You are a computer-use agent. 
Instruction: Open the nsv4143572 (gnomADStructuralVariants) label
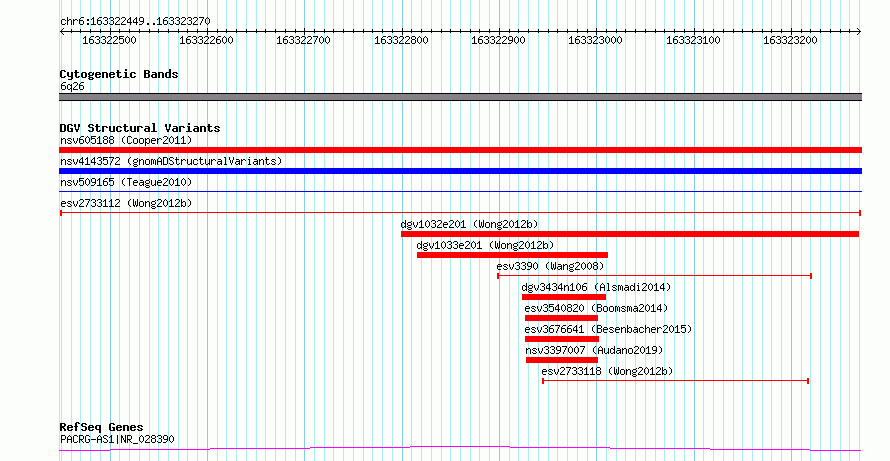[x=171, y=161]
